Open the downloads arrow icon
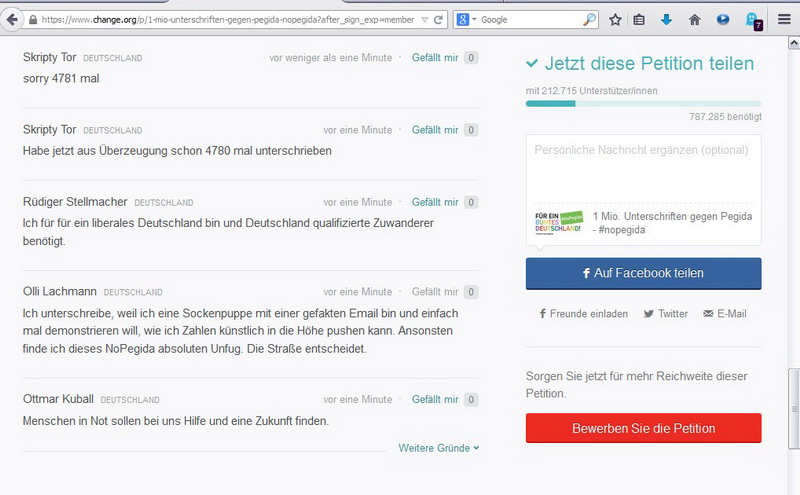This screenshot has height=495, width=800. pos(666,20)
